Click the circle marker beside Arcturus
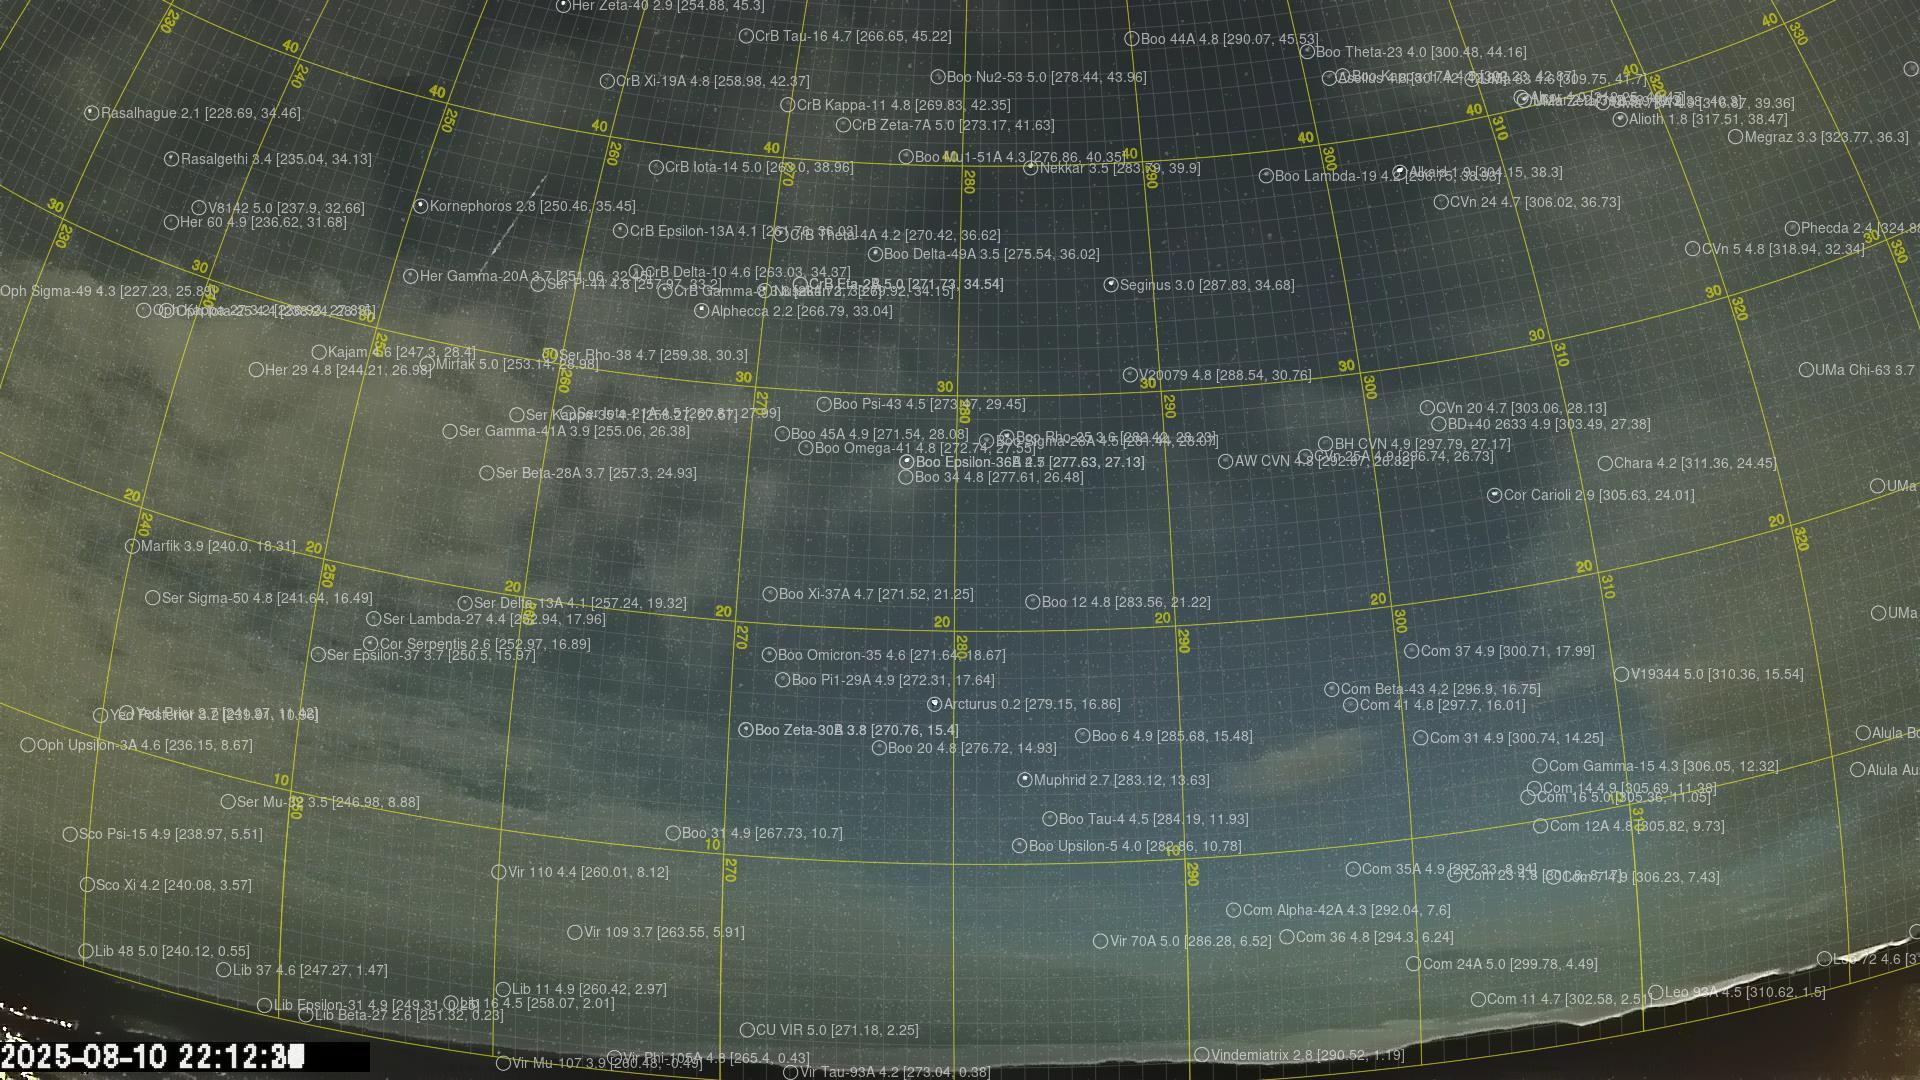Screen dimensions: 1920x1080 click(934, 704)
